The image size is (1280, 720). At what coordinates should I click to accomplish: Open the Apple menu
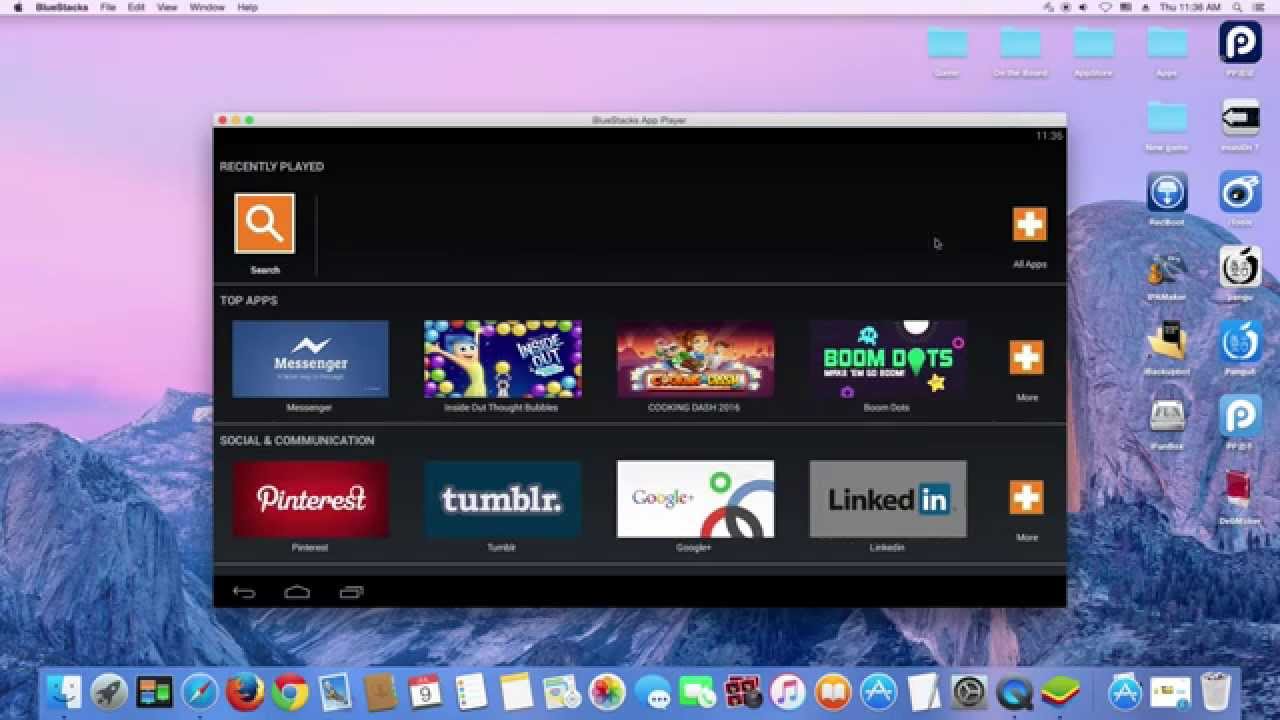[x=17, y=7]
